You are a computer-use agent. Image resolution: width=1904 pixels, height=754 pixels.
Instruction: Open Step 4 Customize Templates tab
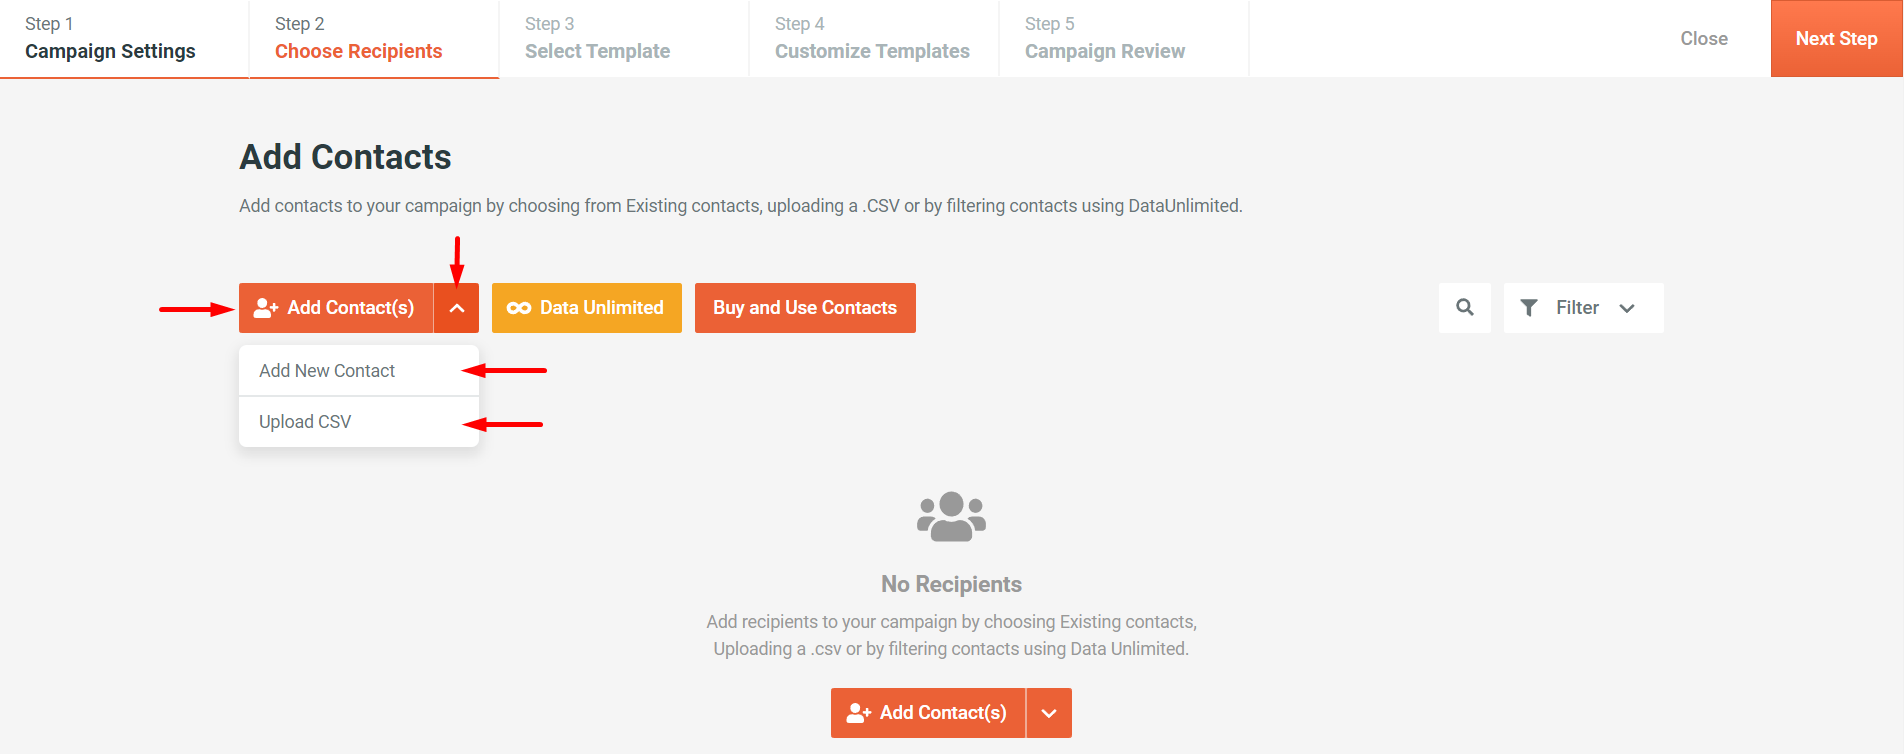pyautogui.click(x=874, y=38)
